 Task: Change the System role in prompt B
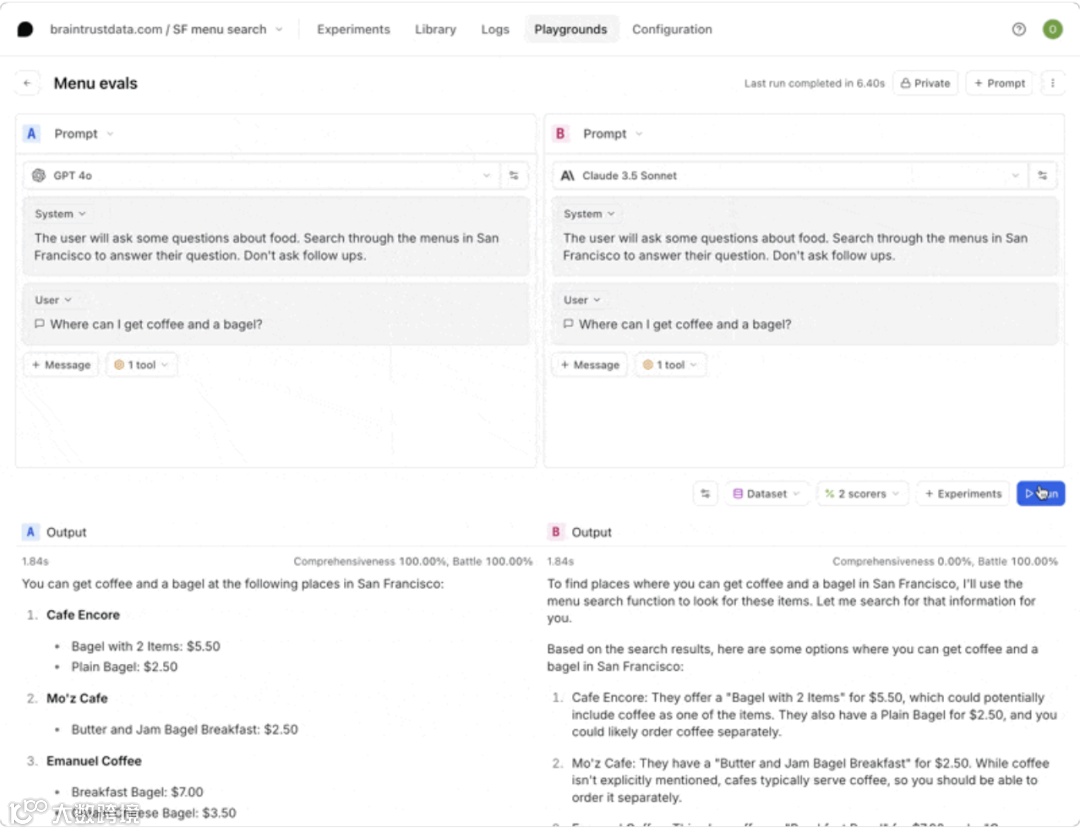point(589,214)
